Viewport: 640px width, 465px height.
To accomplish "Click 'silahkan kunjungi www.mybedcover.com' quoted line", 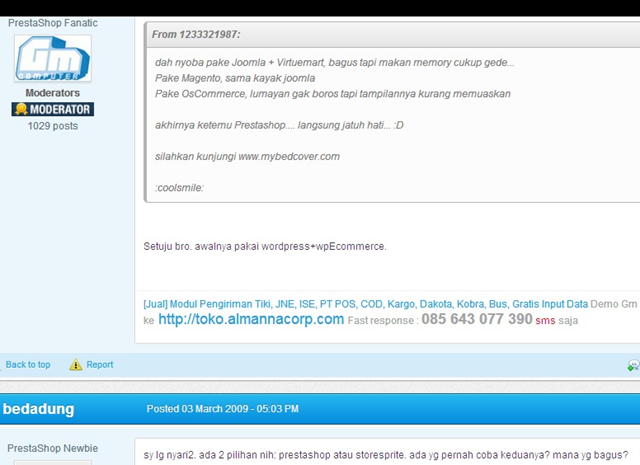I will [247, 156].
